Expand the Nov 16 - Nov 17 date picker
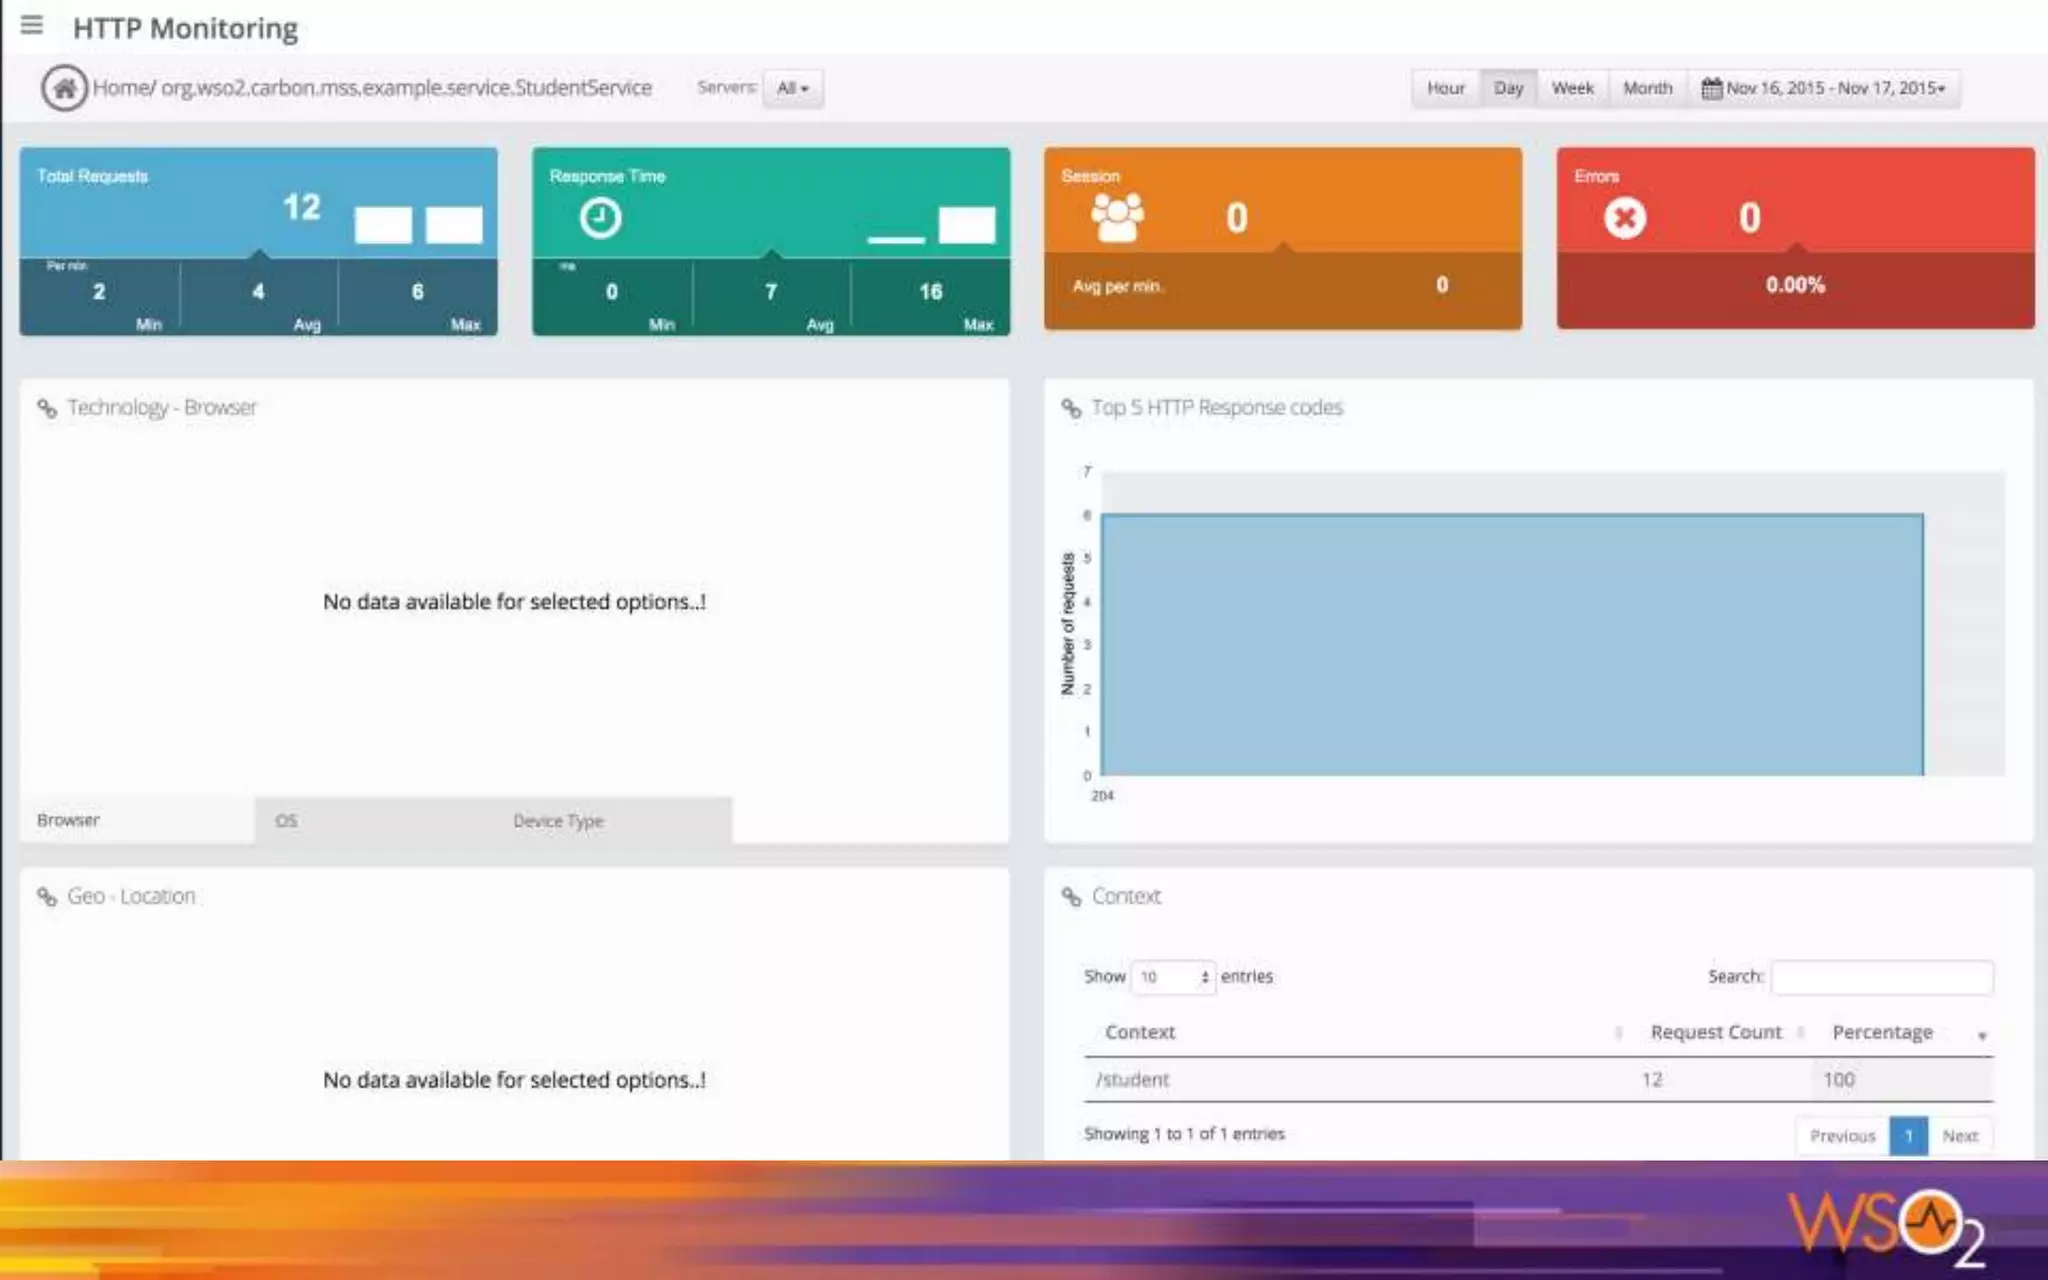 click(x=1835, y=88)
